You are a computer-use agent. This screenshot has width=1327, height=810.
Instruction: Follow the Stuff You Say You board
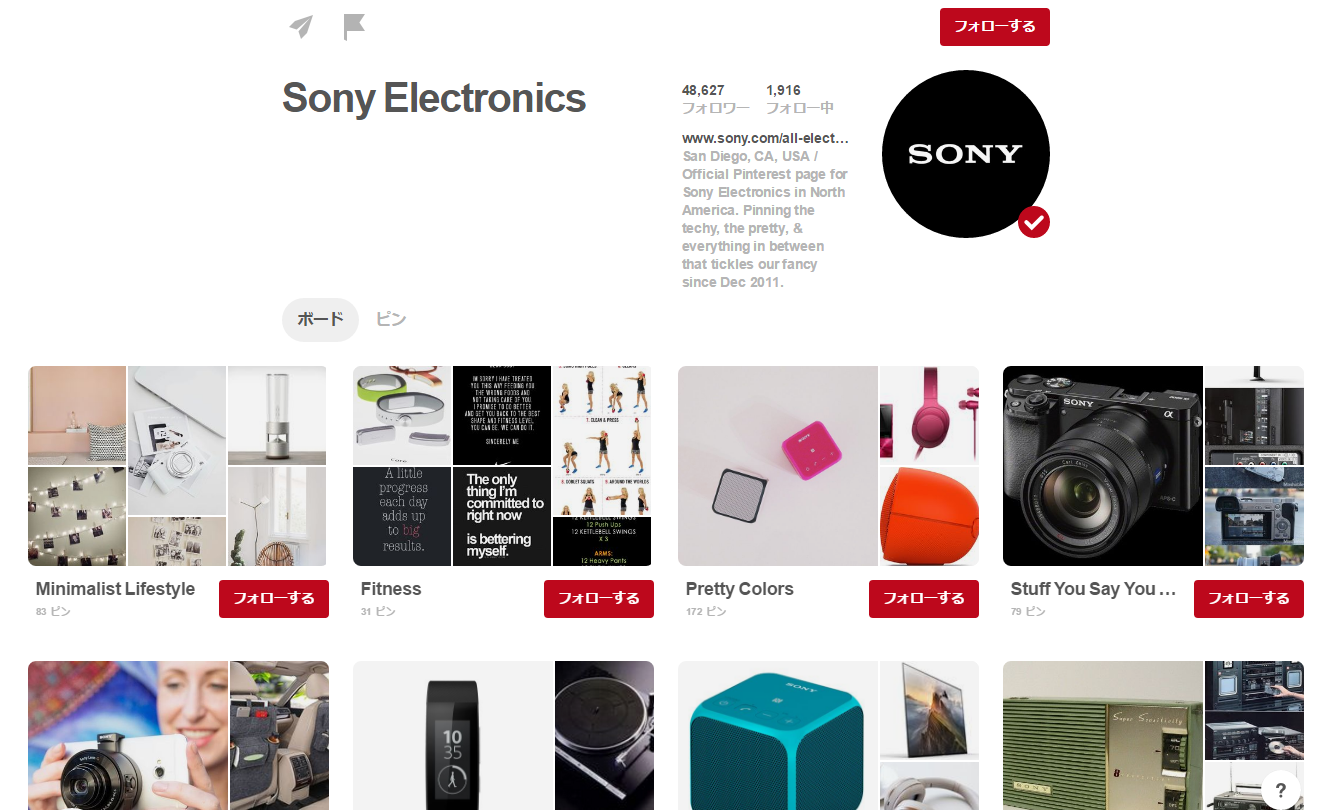[1249, 599]
